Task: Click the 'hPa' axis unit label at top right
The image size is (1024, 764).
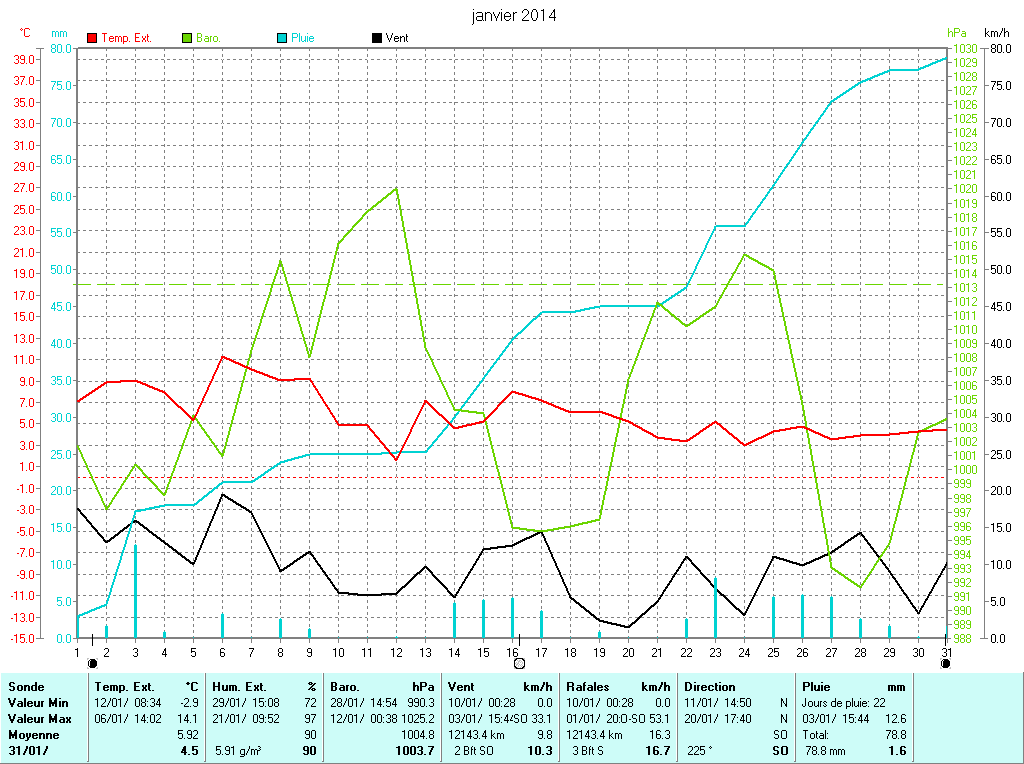Action: (x=959, y=33)
